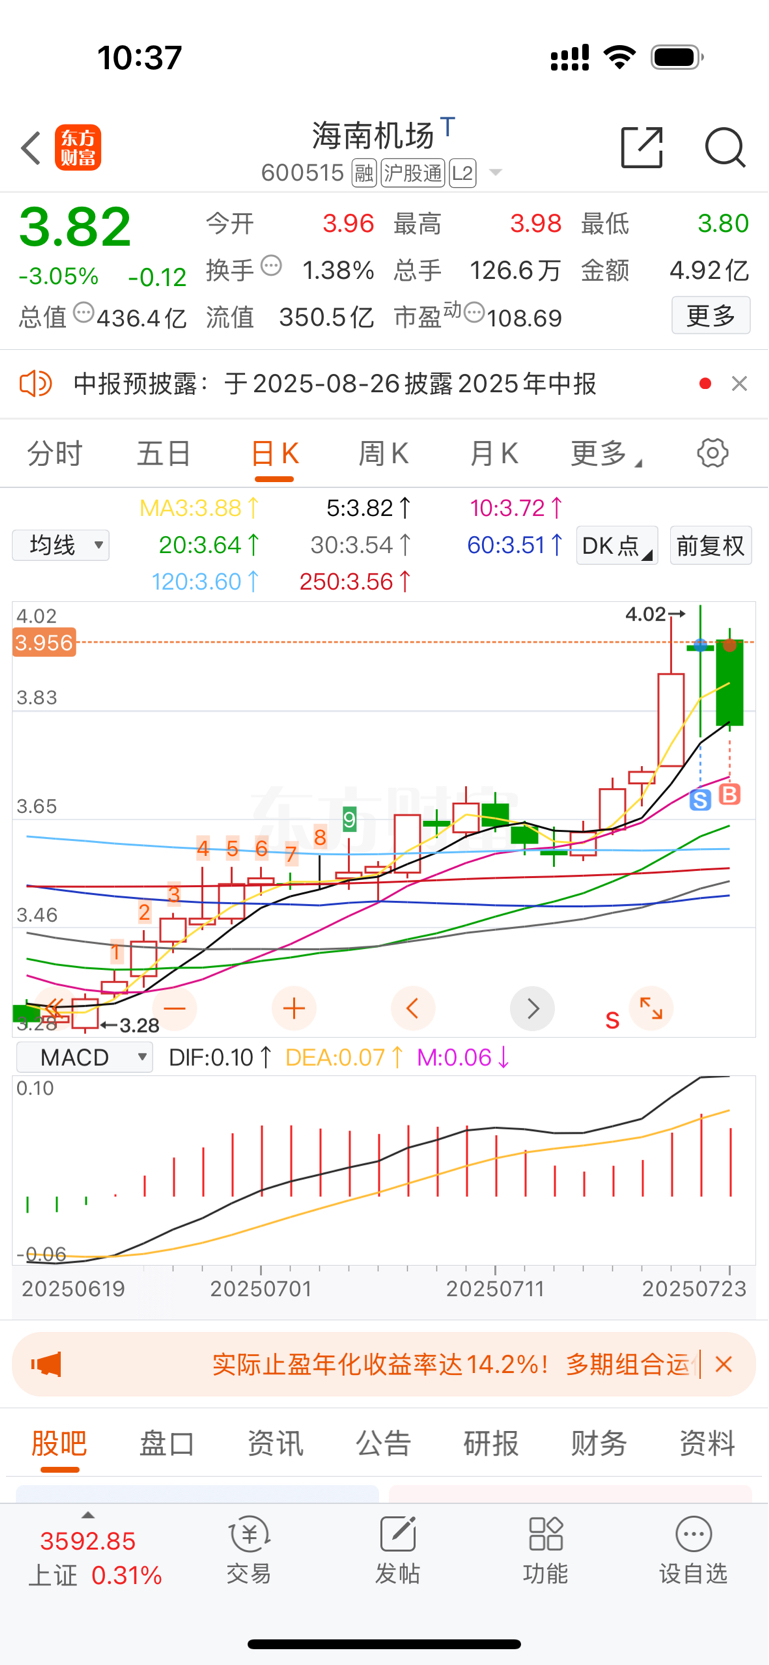The image size is (769, 1665).
Task: Switch to 研报 tab
Action: (491, 1443)
